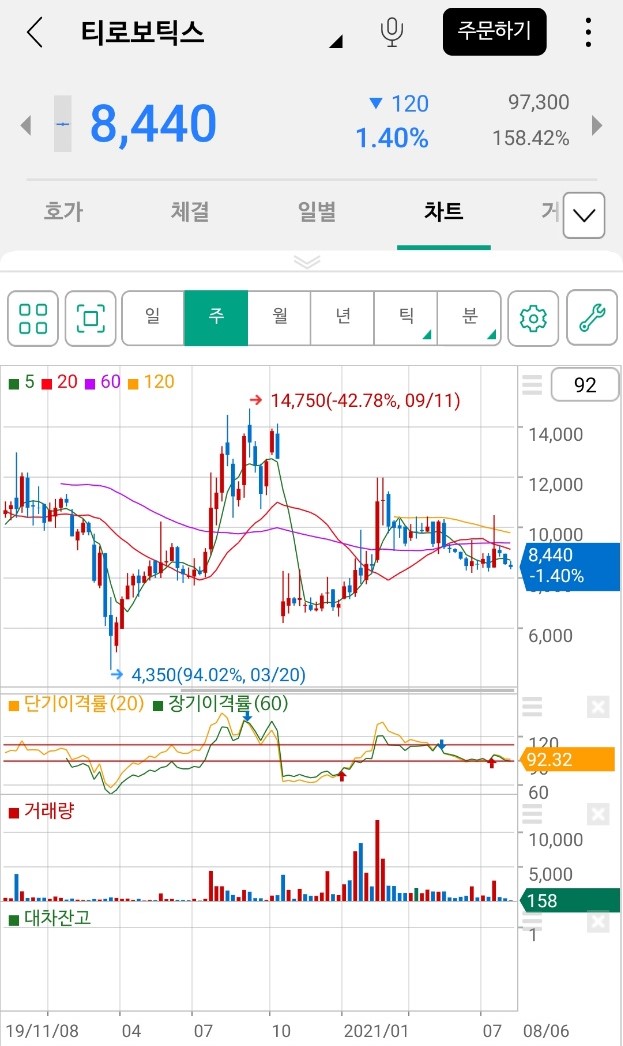Open the three-dot more options menu
Screen dimensions: 623x1046
[x=588, y=32]
